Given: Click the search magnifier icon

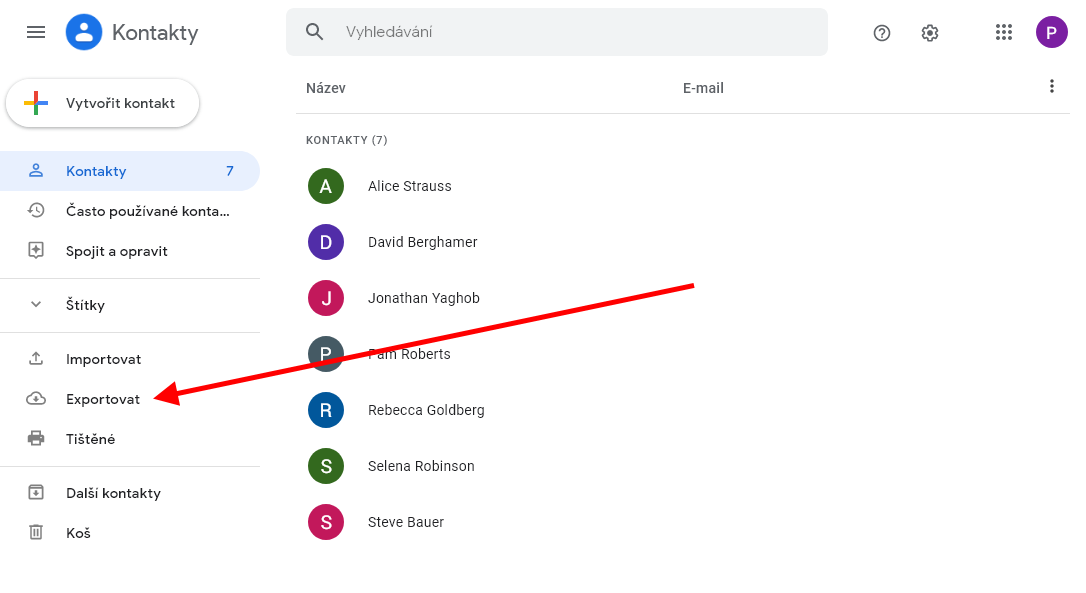Looking at the screenshot, I should tap(315, 32).
